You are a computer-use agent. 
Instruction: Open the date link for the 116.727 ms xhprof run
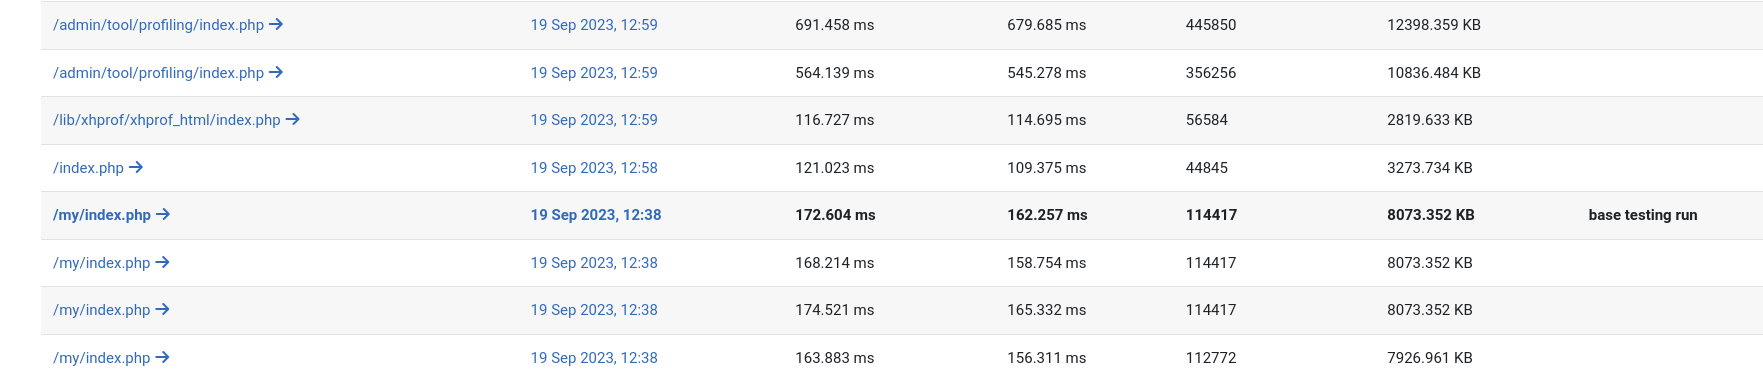coord(594,120)
